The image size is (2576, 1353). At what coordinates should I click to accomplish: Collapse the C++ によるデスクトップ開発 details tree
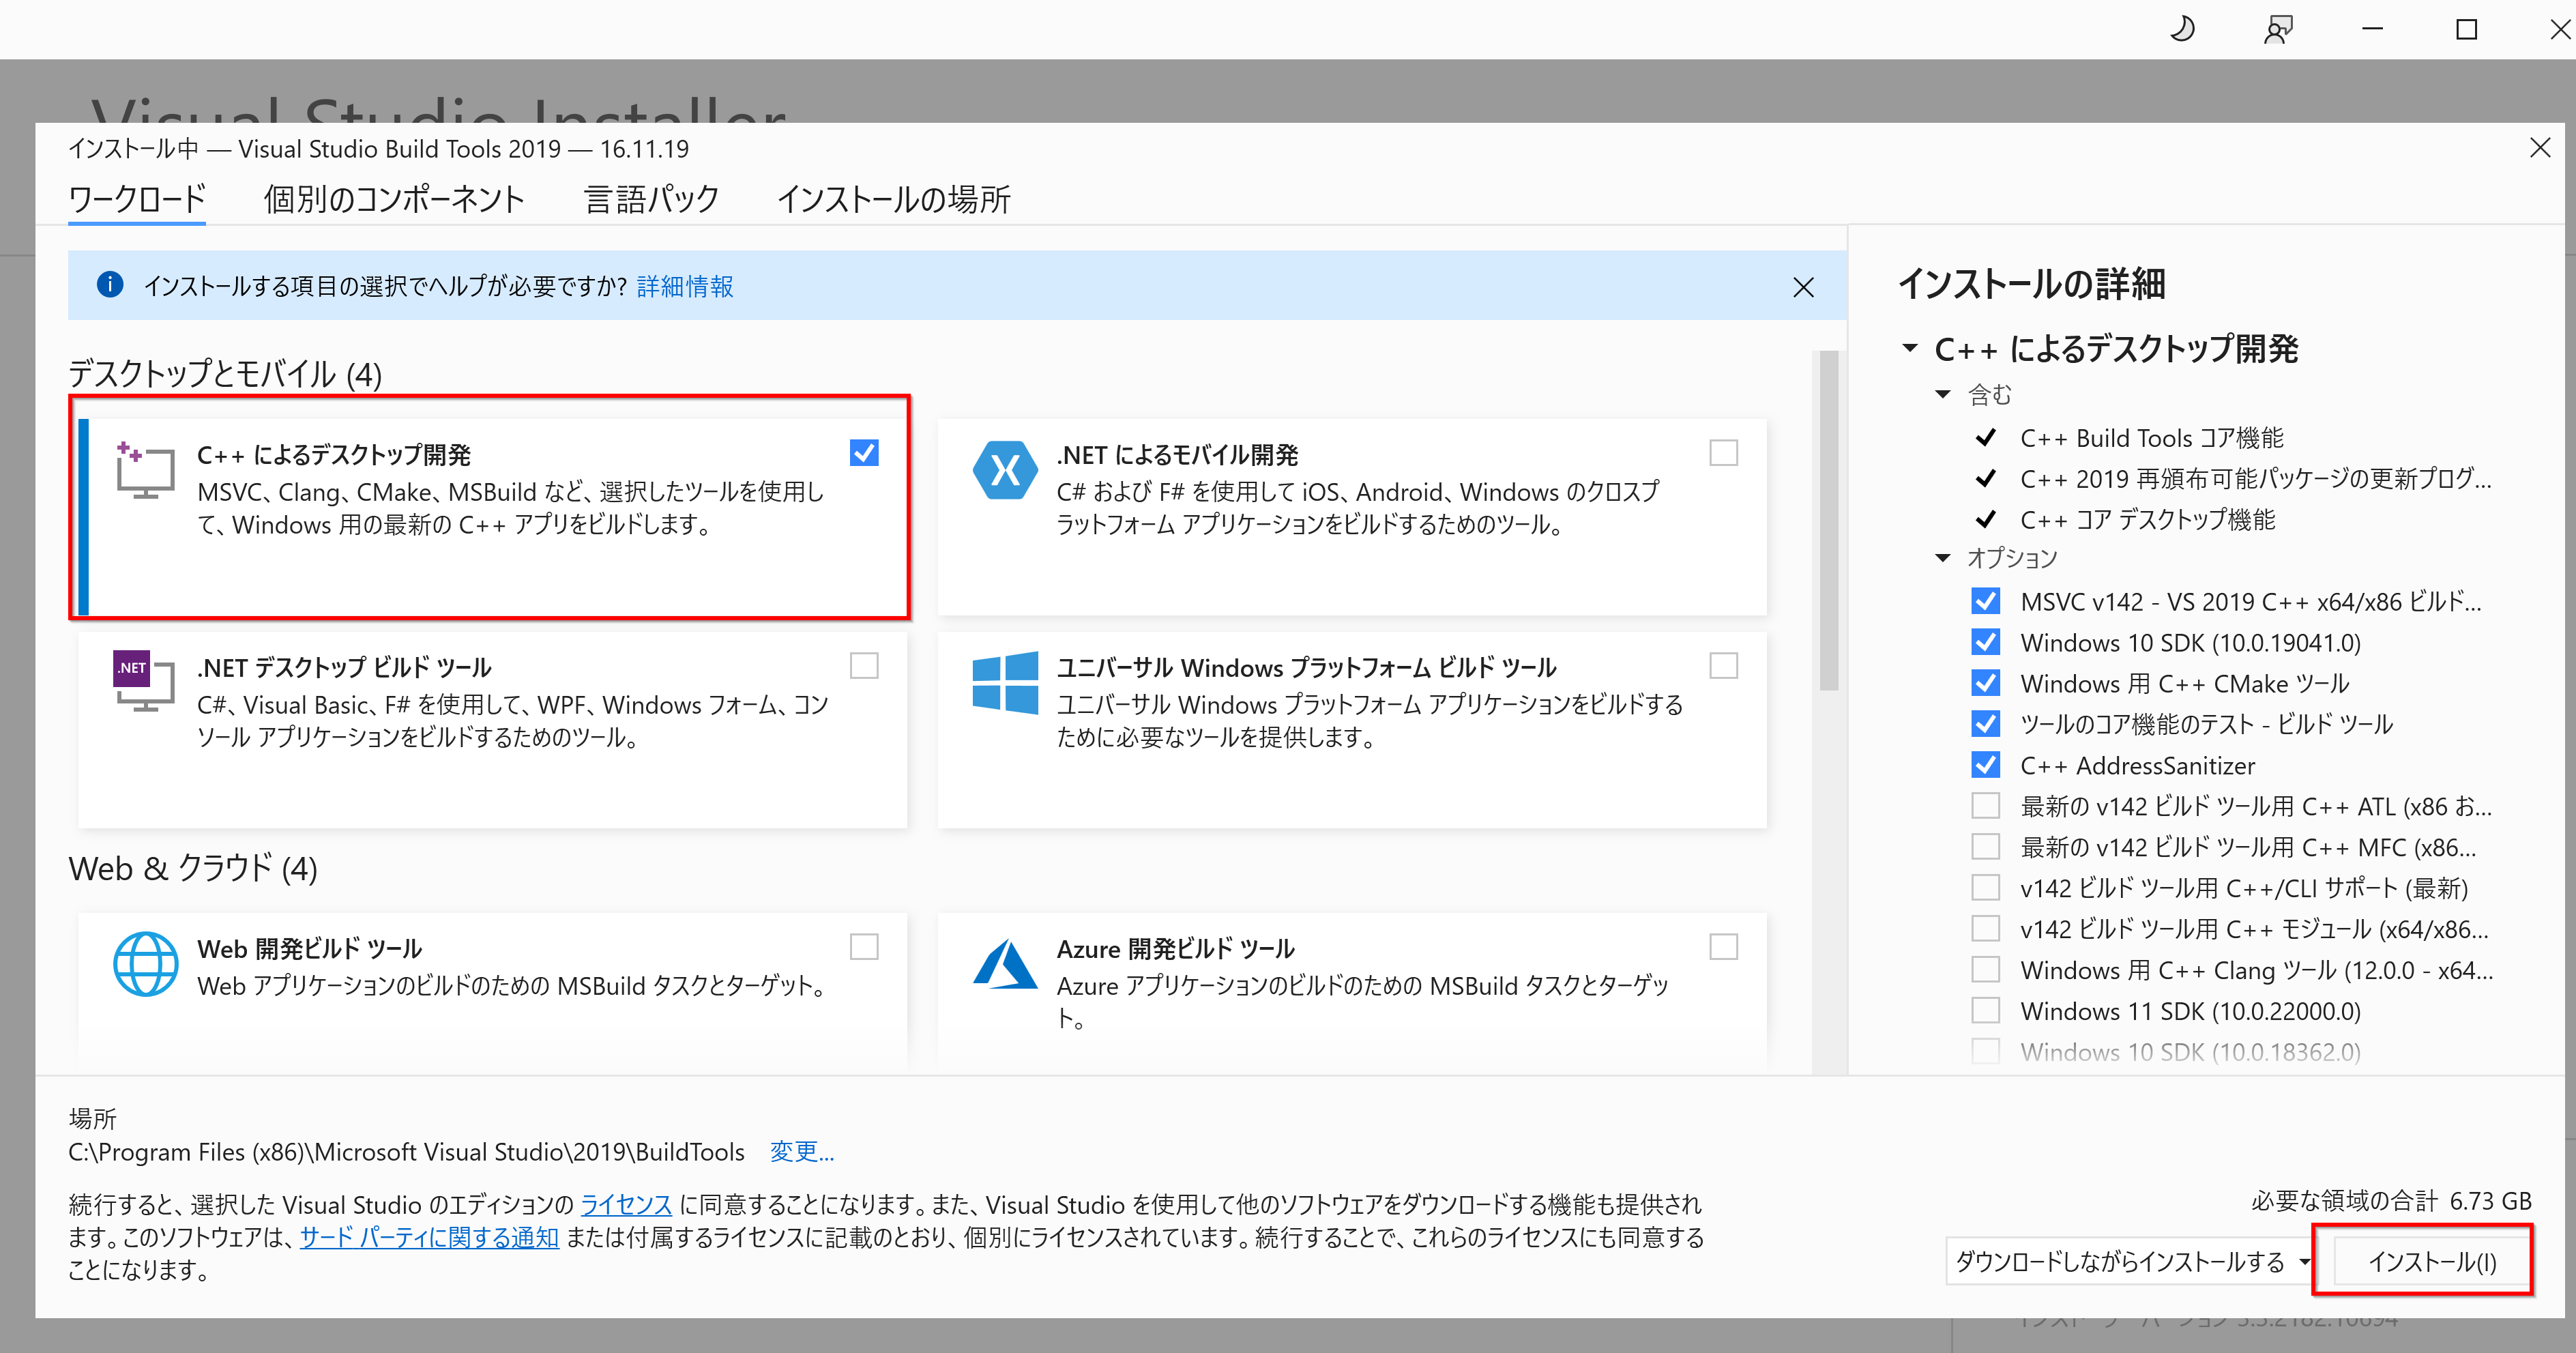(x=1910, y=349)
